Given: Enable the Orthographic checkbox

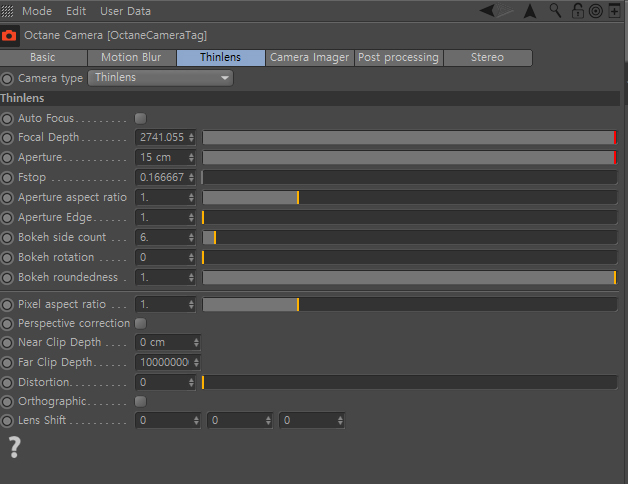Looking at the screenshot, I should pyautogui.click(x=140, y=401).
